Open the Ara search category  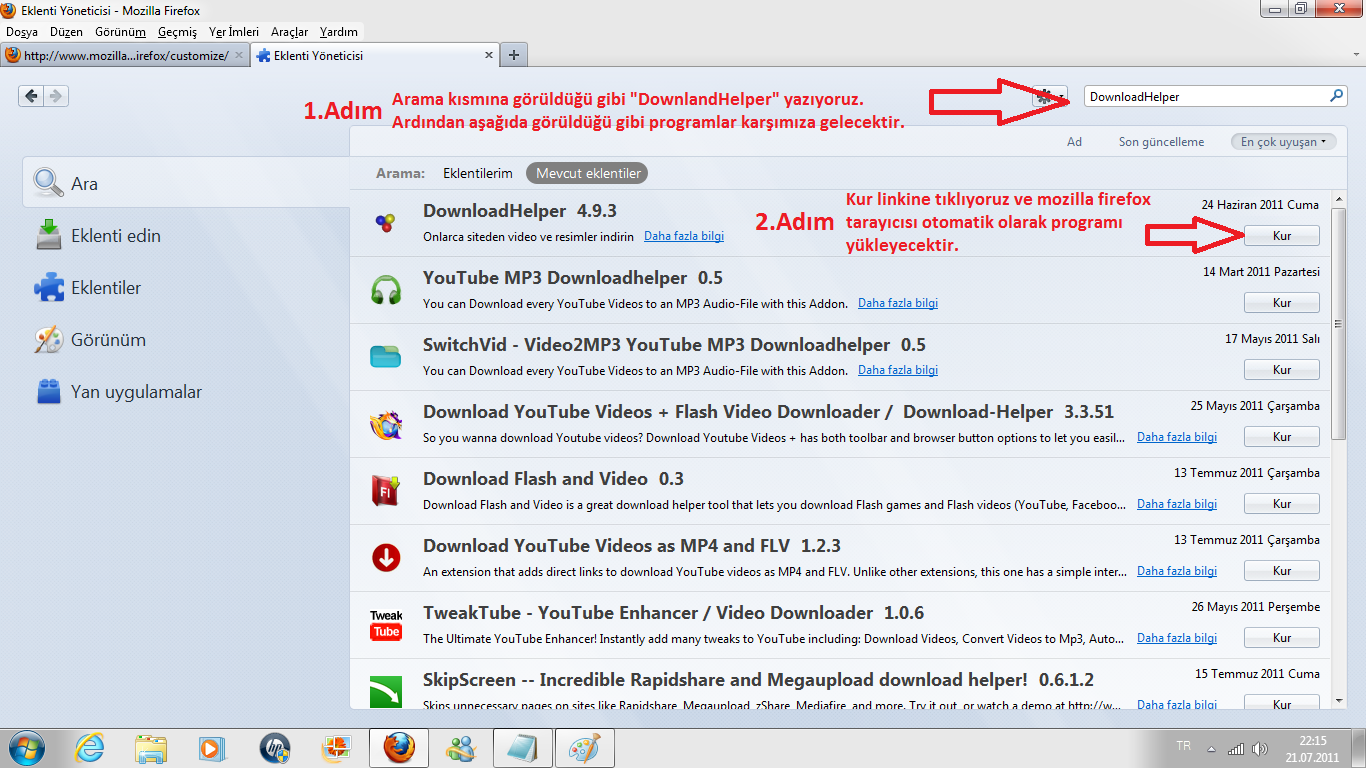[186, 184]
